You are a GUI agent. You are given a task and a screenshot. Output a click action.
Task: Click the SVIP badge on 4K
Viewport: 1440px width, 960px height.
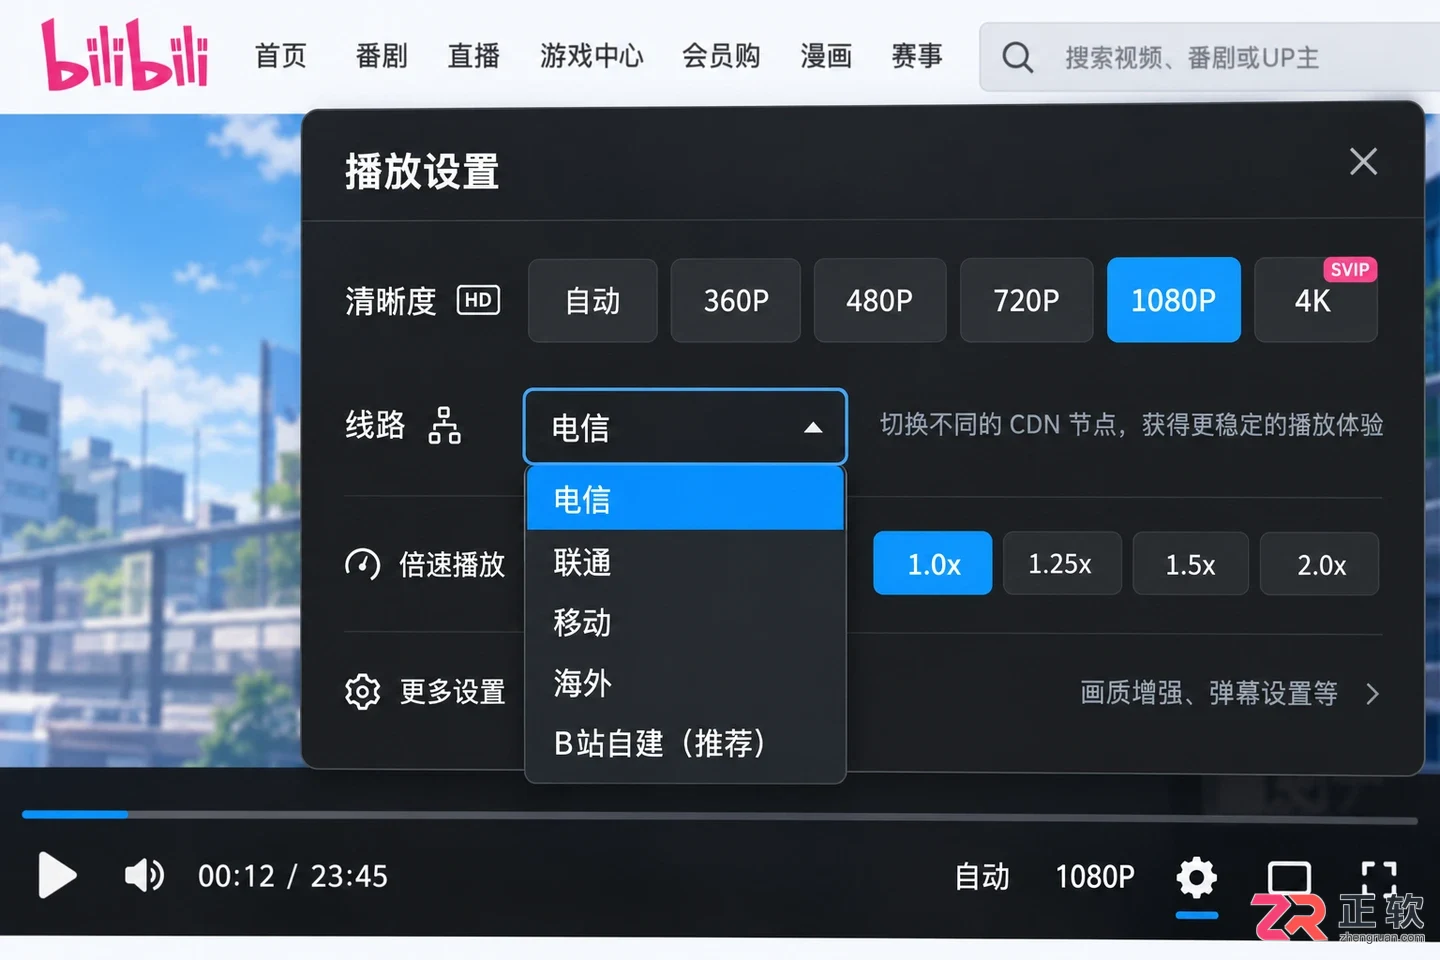(1350, 270)
